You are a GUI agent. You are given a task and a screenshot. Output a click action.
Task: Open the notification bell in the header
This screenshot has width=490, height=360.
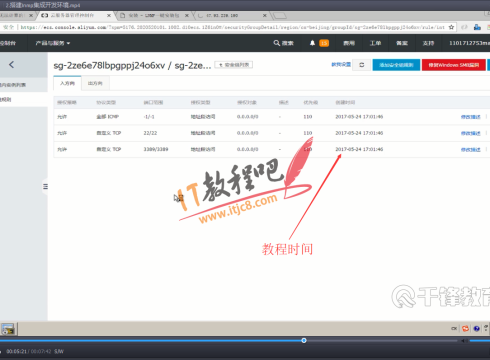(x=312, y=43)
